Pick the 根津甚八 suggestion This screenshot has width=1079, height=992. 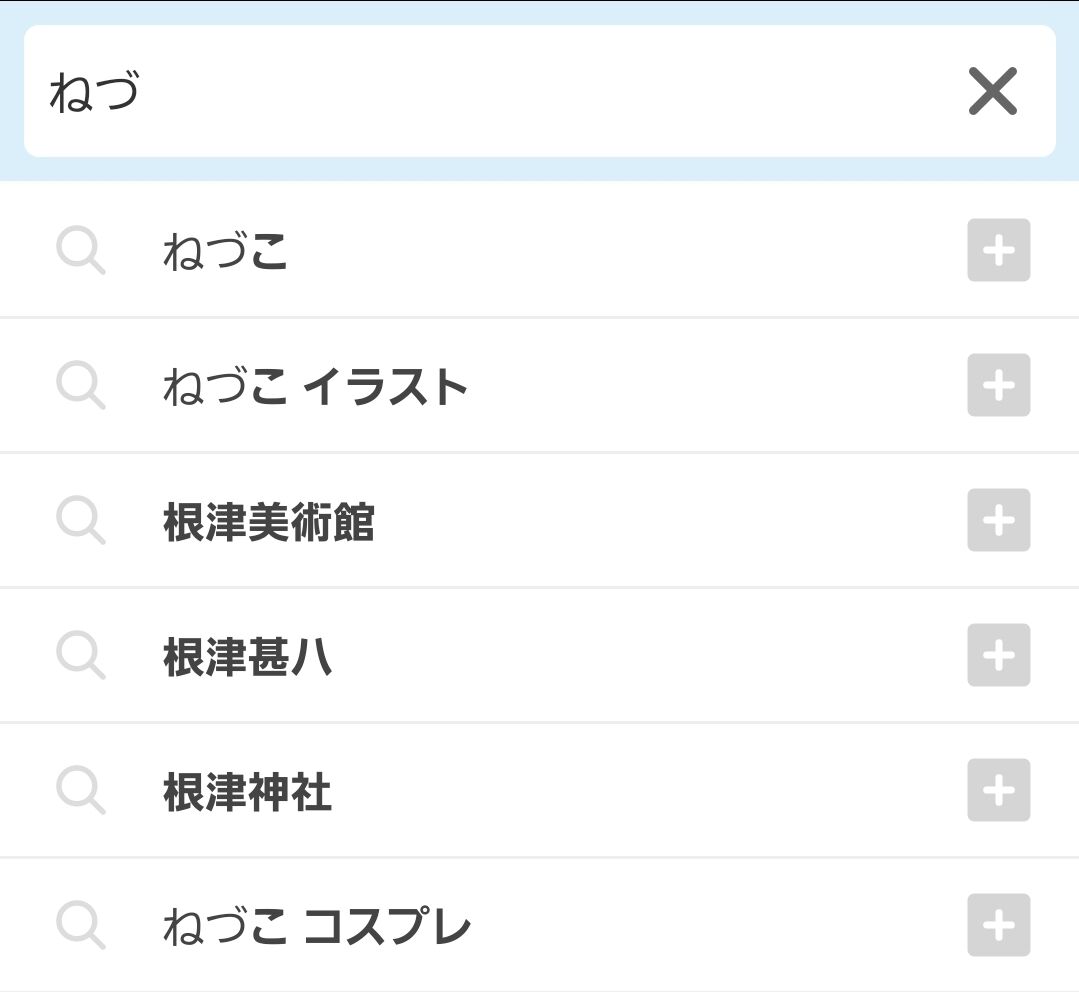coord(540,655)
